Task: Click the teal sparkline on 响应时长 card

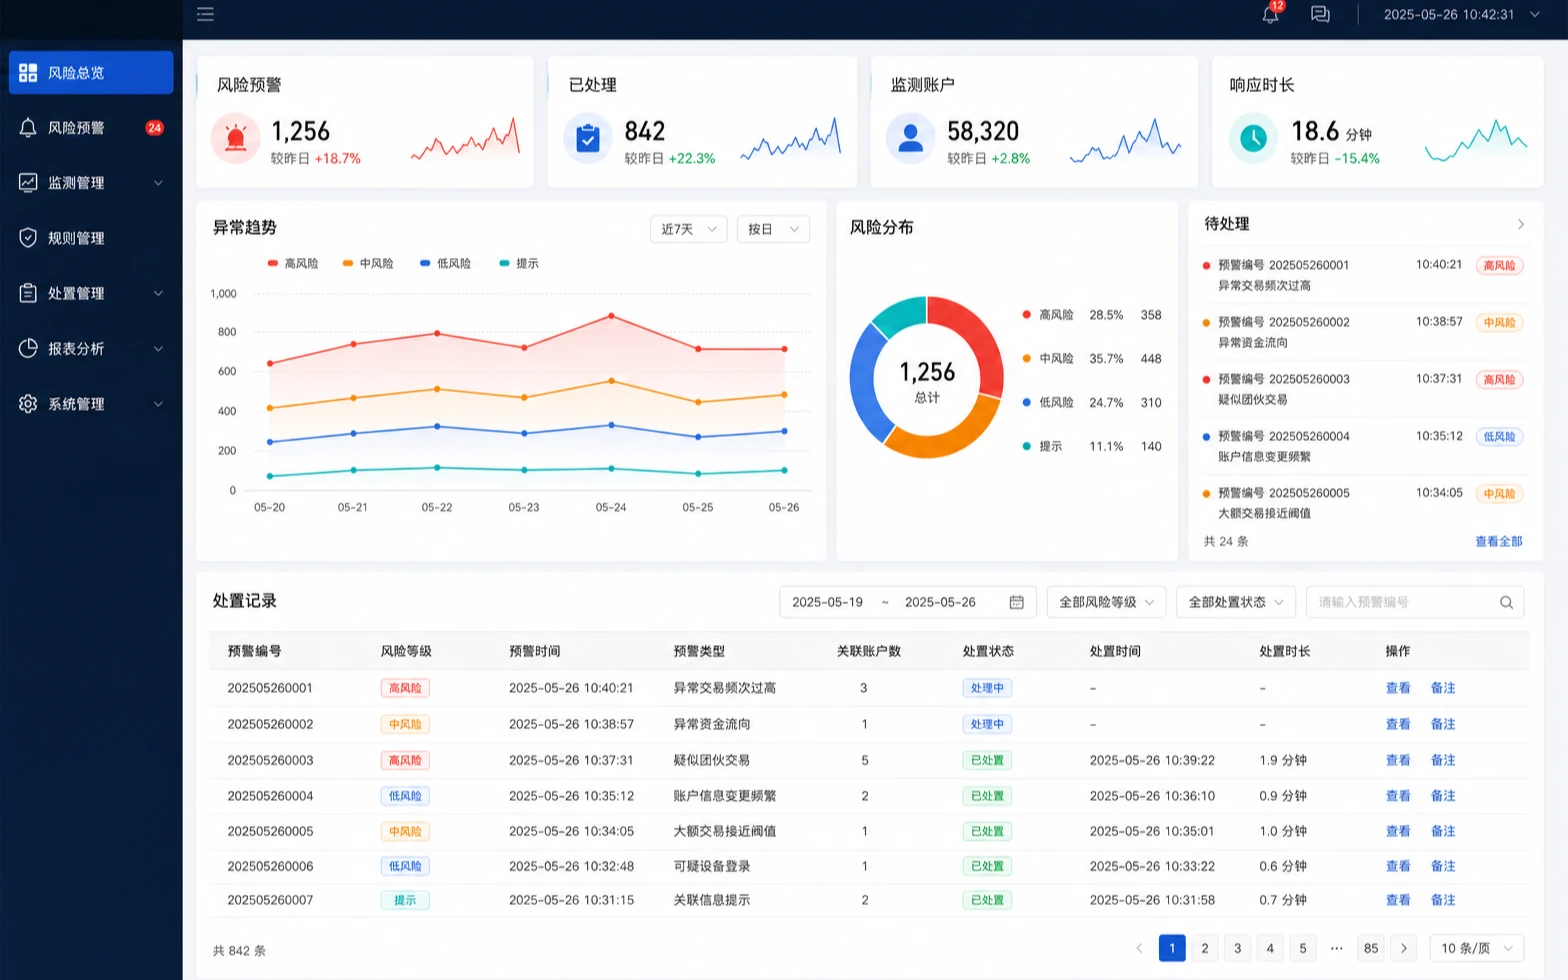Action: tap(1476, 141)
